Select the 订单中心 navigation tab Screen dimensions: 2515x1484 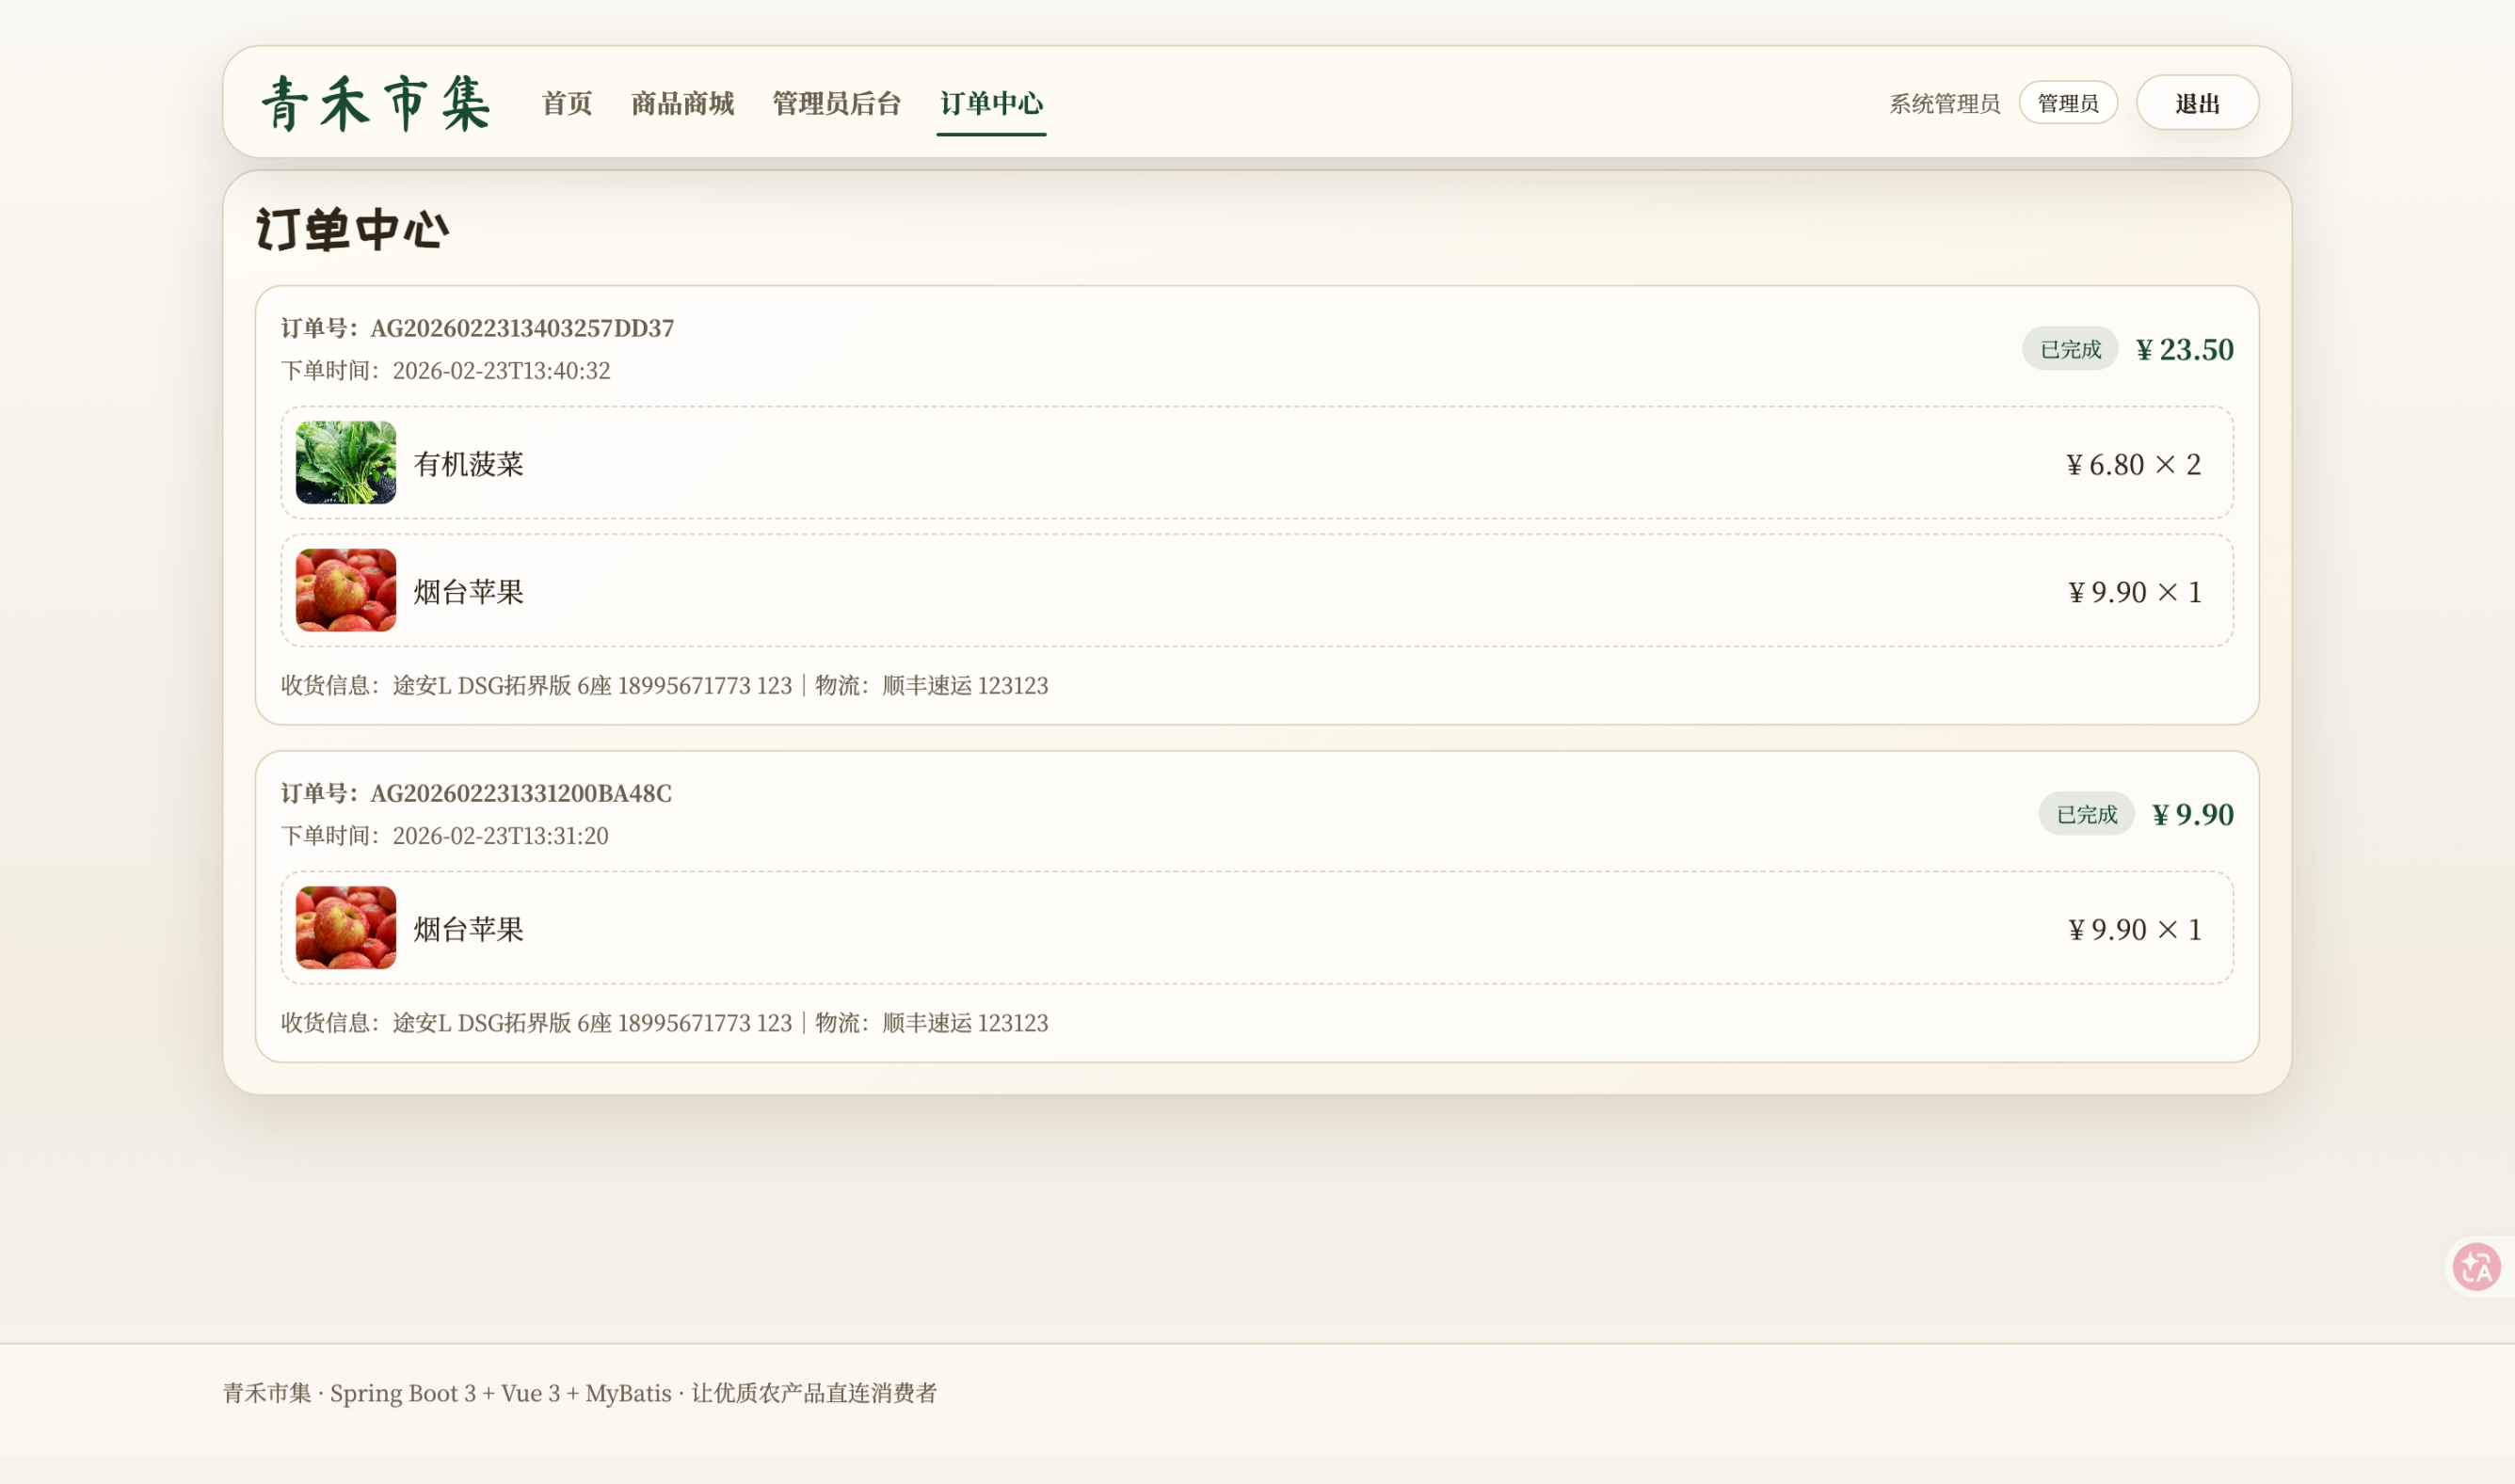(x=991, y=103)
